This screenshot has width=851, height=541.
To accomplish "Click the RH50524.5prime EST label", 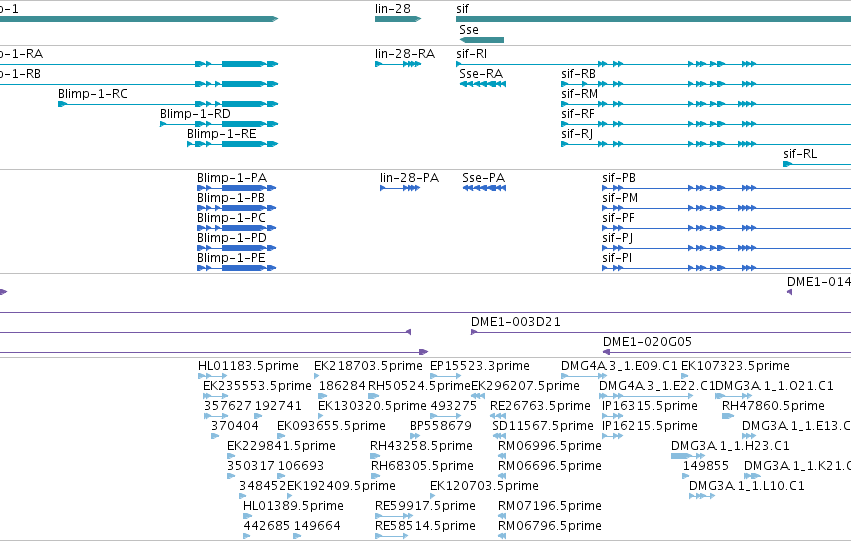I will pyautogui.click(x=419, y=386).
